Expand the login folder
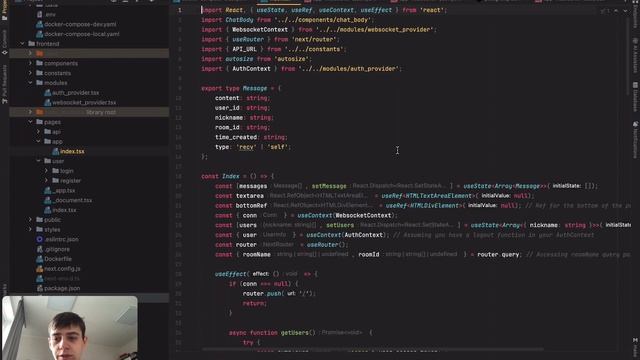640x360 pixels. point(47,171)
